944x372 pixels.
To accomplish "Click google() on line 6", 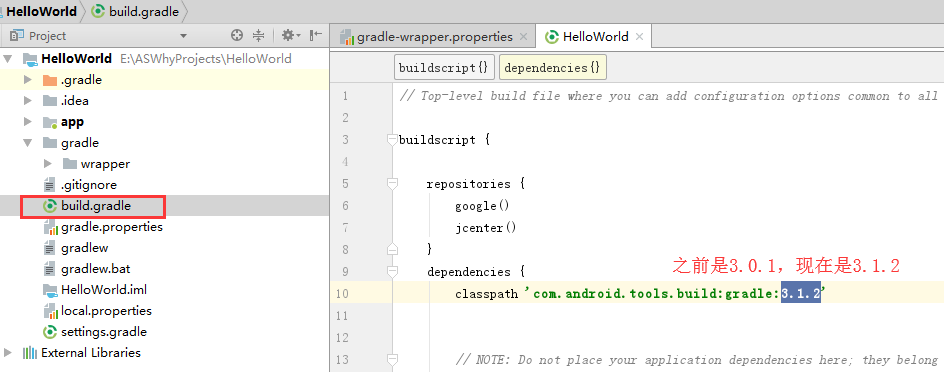I will (482, 206).
